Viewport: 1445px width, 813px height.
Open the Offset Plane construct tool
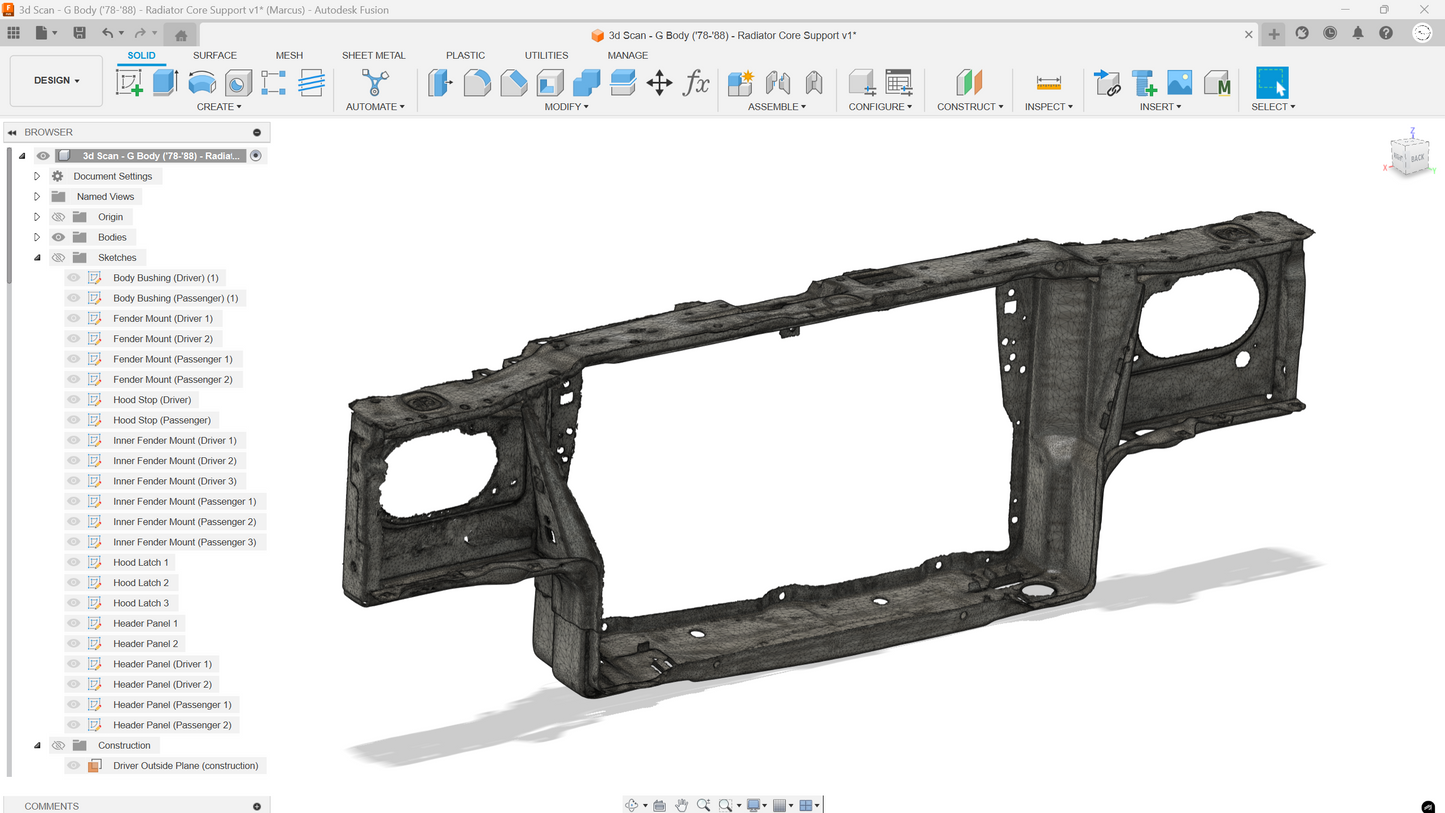click(969, 83)
